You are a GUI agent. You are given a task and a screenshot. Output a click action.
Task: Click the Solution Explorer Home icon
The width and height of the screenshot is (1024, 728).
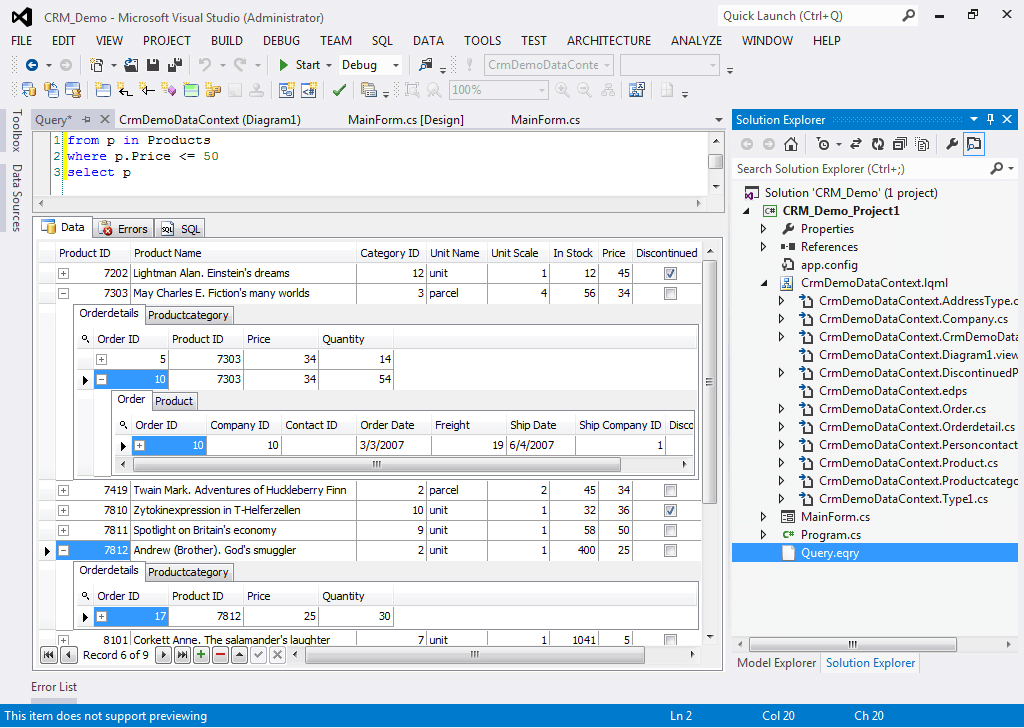(x=791, y=144)
